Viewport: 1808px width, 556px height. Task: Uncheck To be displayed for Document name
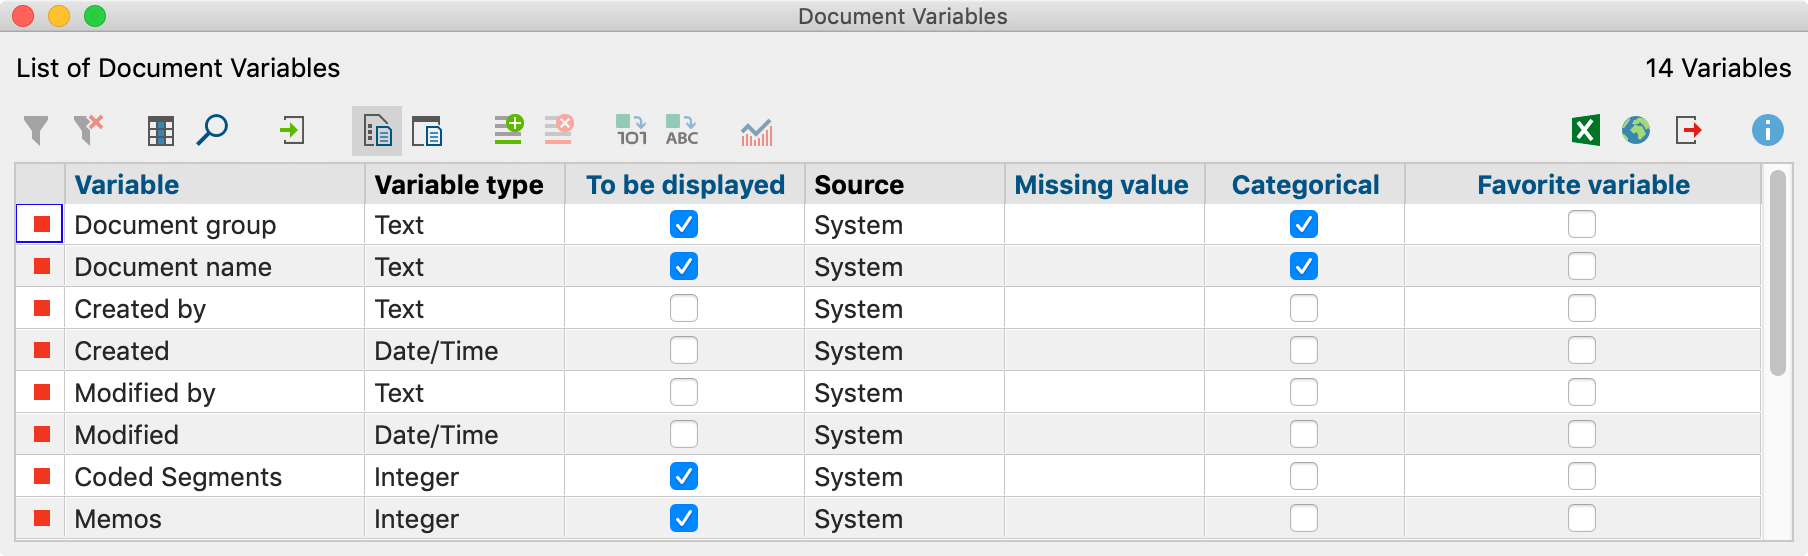(x=684, y=266)
